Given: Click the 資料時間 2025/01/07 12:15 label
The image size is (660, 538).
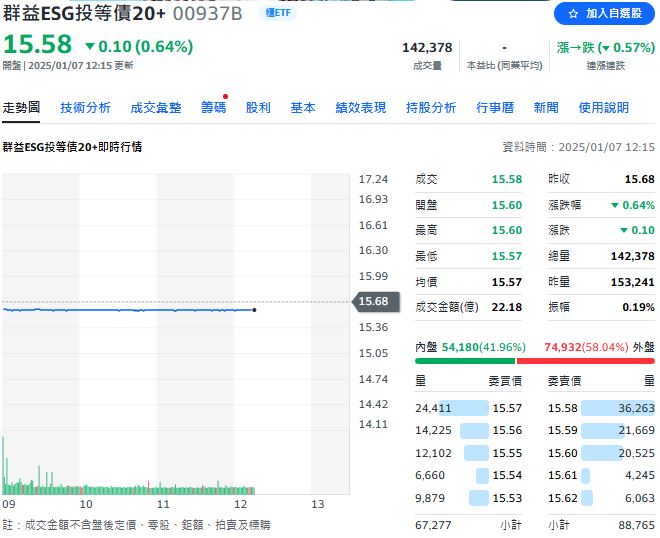Looking at the screenshot, I should pyautogui.click(x=579, y=147).
